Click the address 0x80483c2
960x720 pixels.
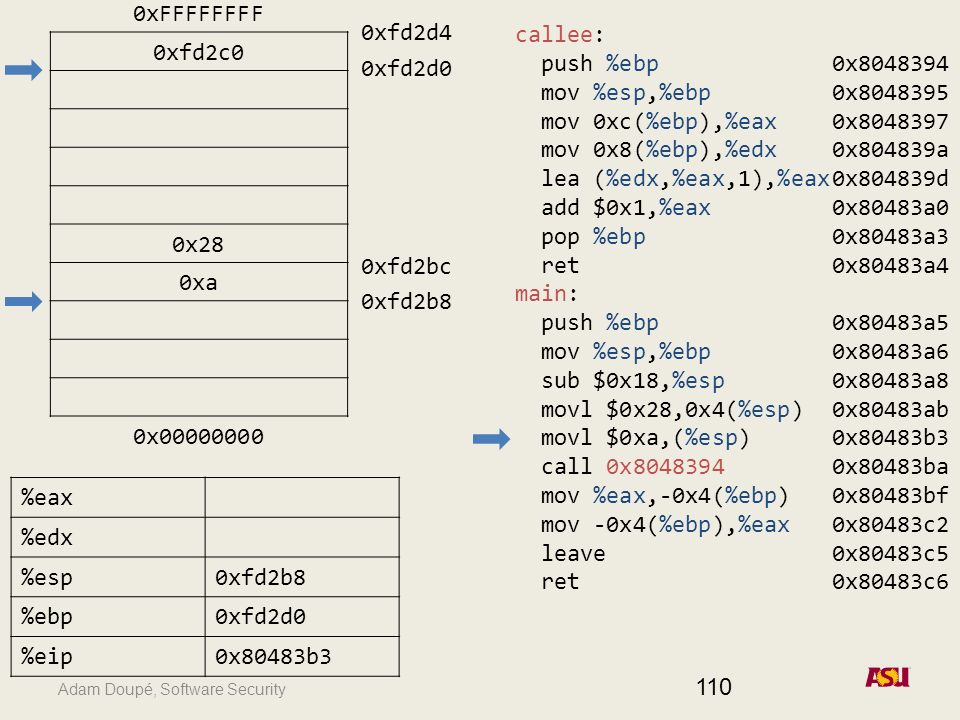coord(890,525)
